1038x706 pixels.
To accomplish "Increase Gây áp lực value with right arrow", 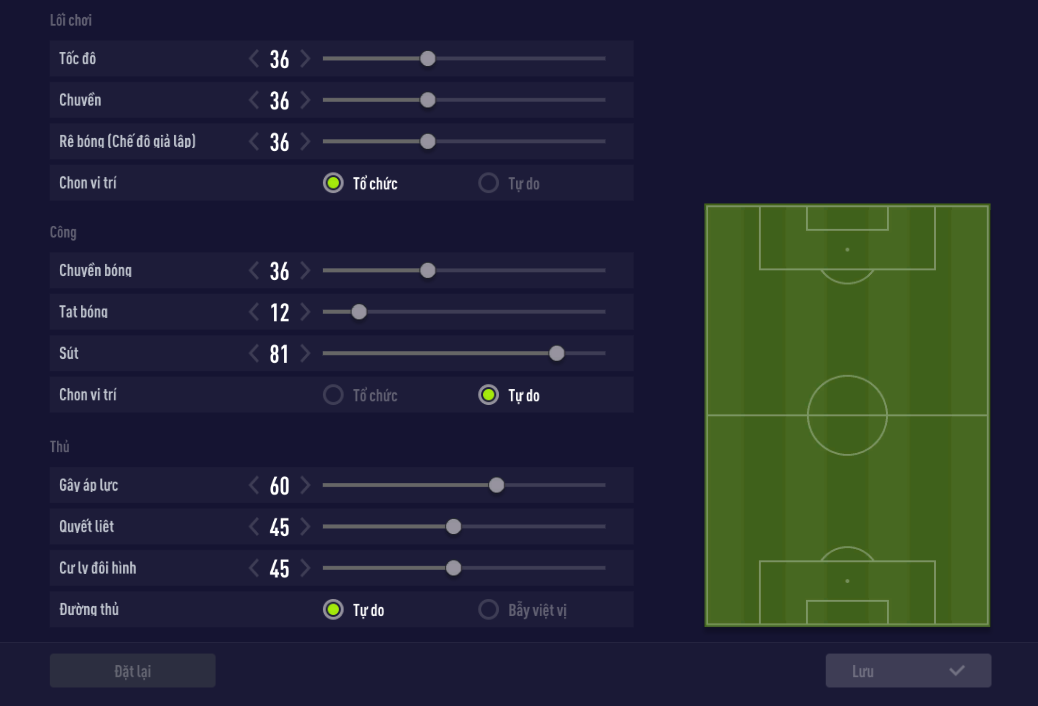I will coord(305,486).
